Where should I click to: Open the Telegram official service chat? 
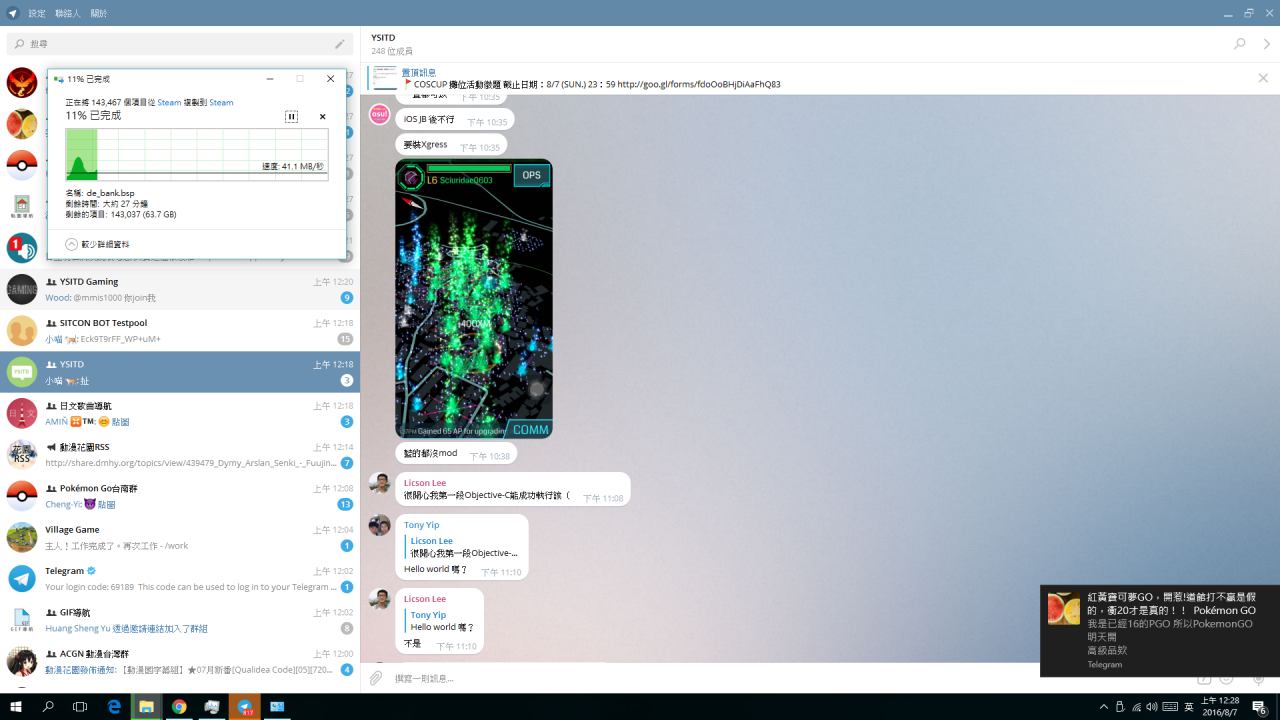[180, 579]
